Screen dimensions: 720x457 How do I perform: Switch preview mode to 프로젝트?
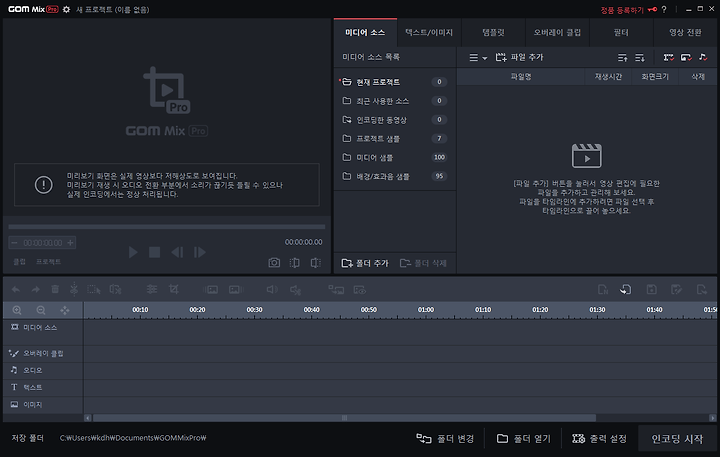[48, 262]
